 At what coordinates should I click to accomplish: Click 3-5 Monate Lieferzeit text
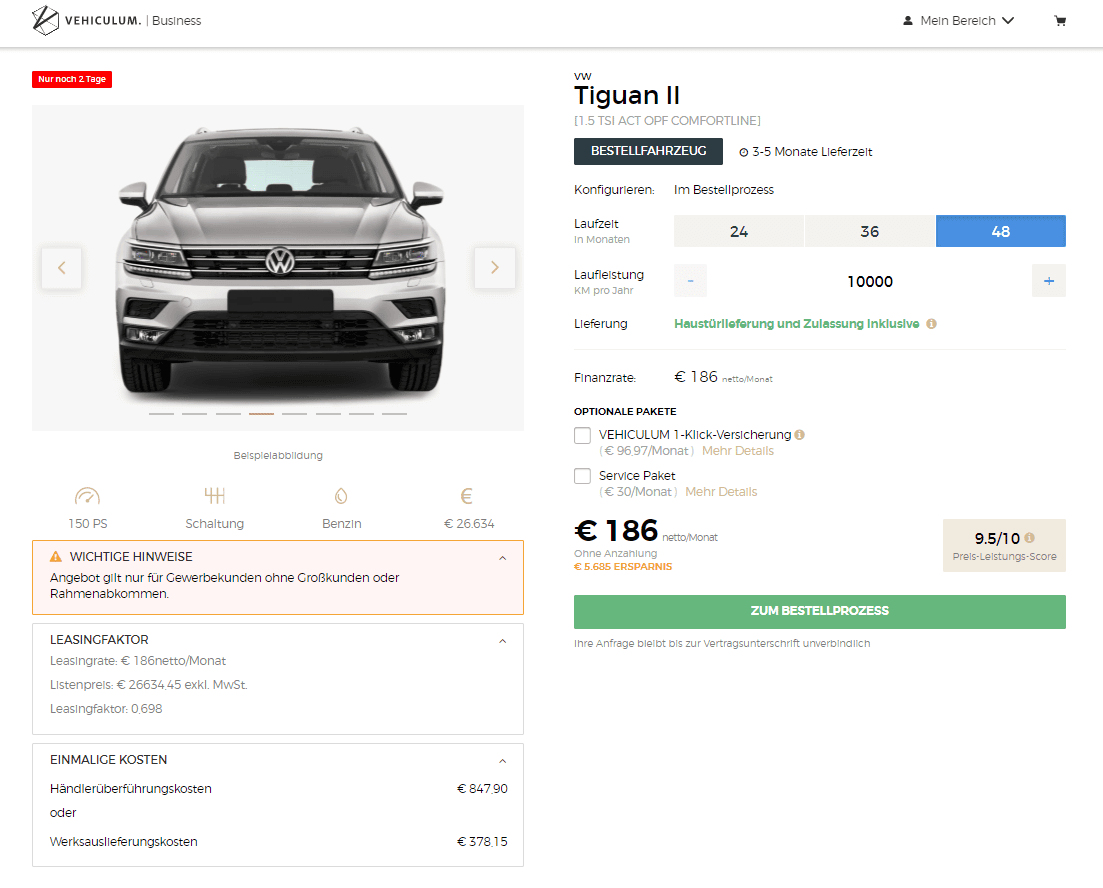coord(812,152)
